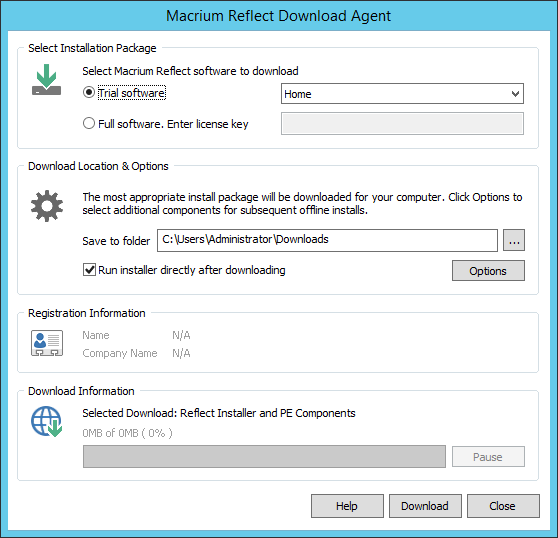The image size is (558, 538).
Task: Open the Home edition dropdown
Action: (402, 94)
